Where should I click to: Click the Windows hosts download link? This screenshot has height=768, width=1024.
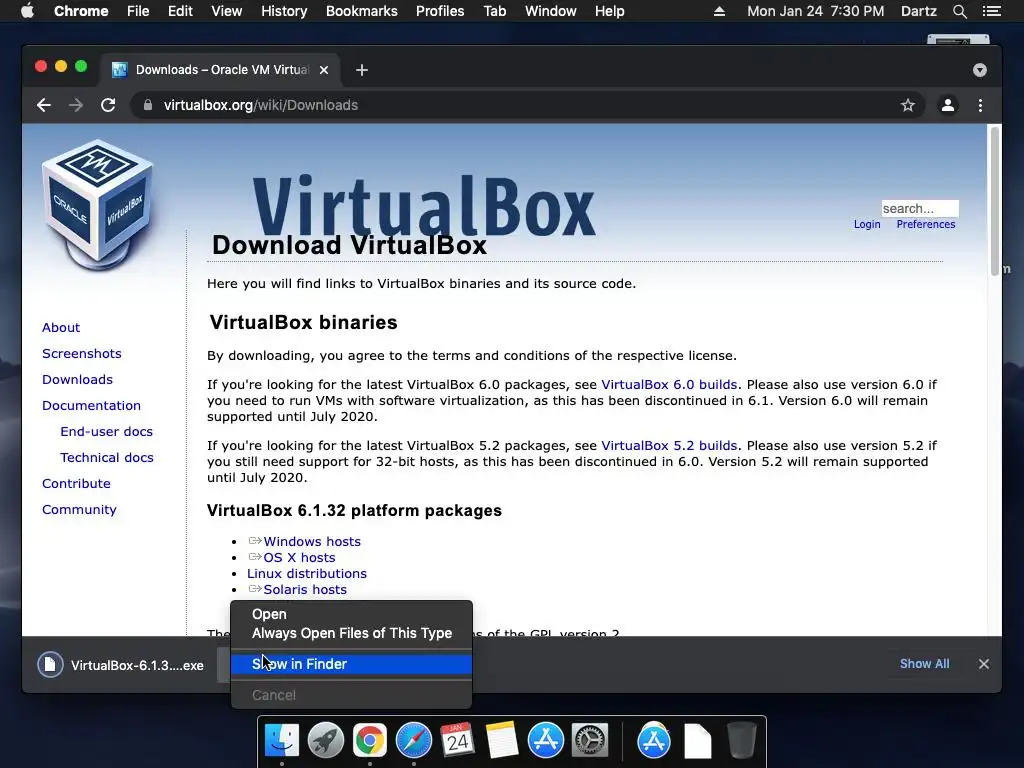pos(312,541)
